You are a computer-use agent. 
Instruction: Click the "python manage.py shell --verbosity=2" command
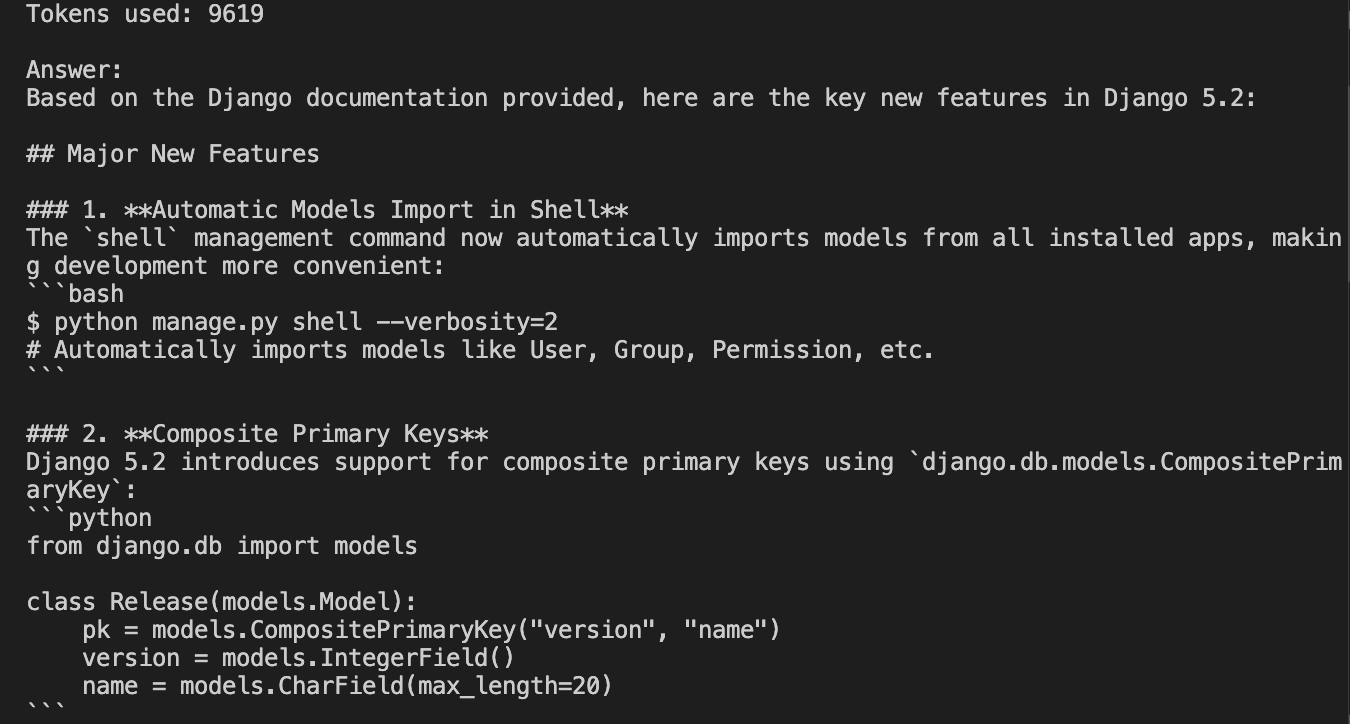click(305, 322)
